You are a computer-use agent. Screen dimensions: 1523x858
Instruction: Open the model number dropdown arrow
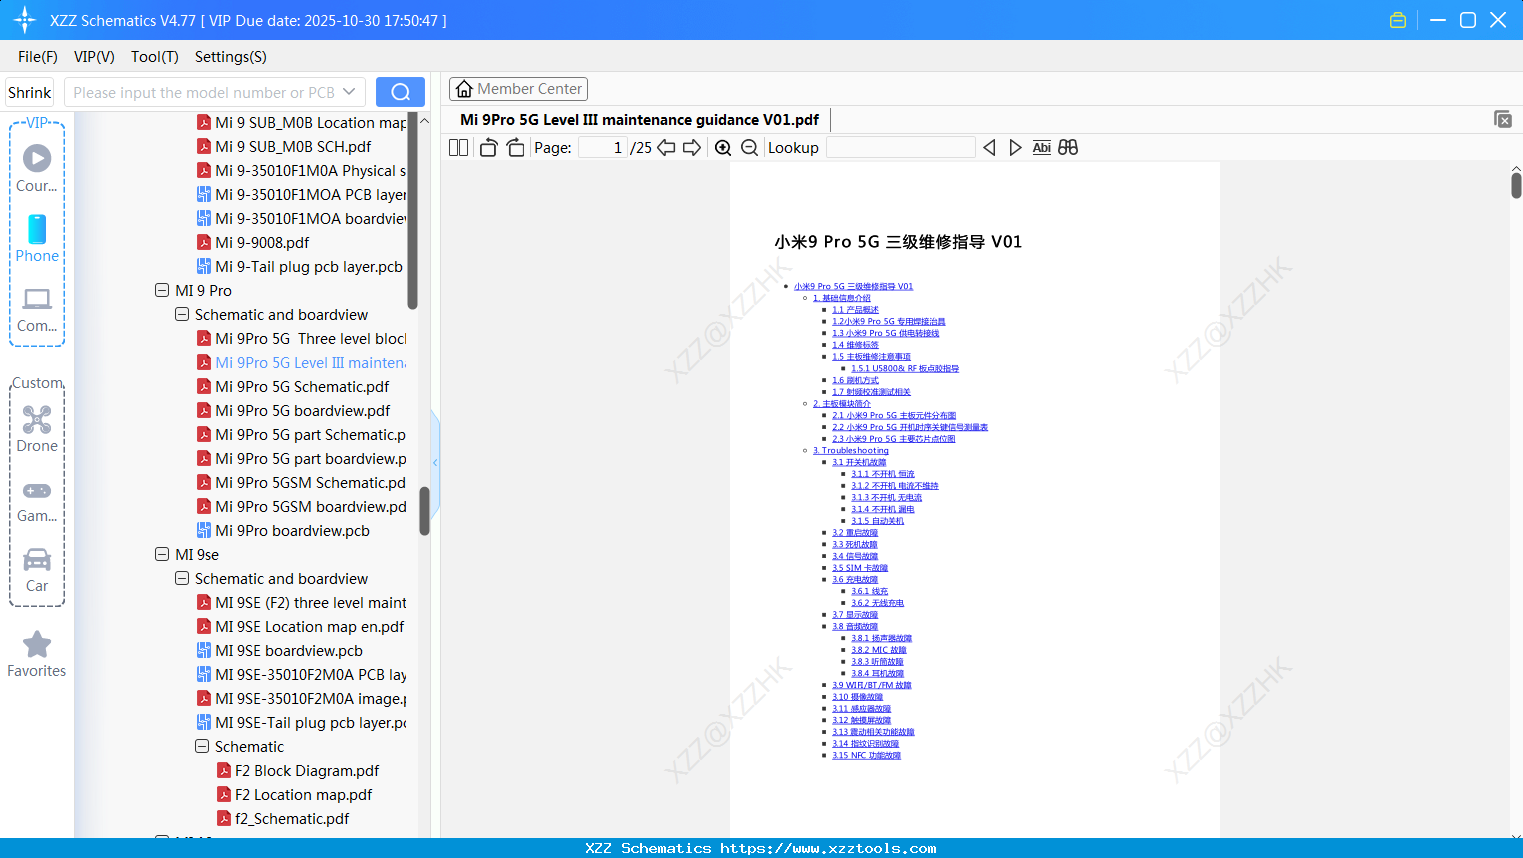[349, 92]
